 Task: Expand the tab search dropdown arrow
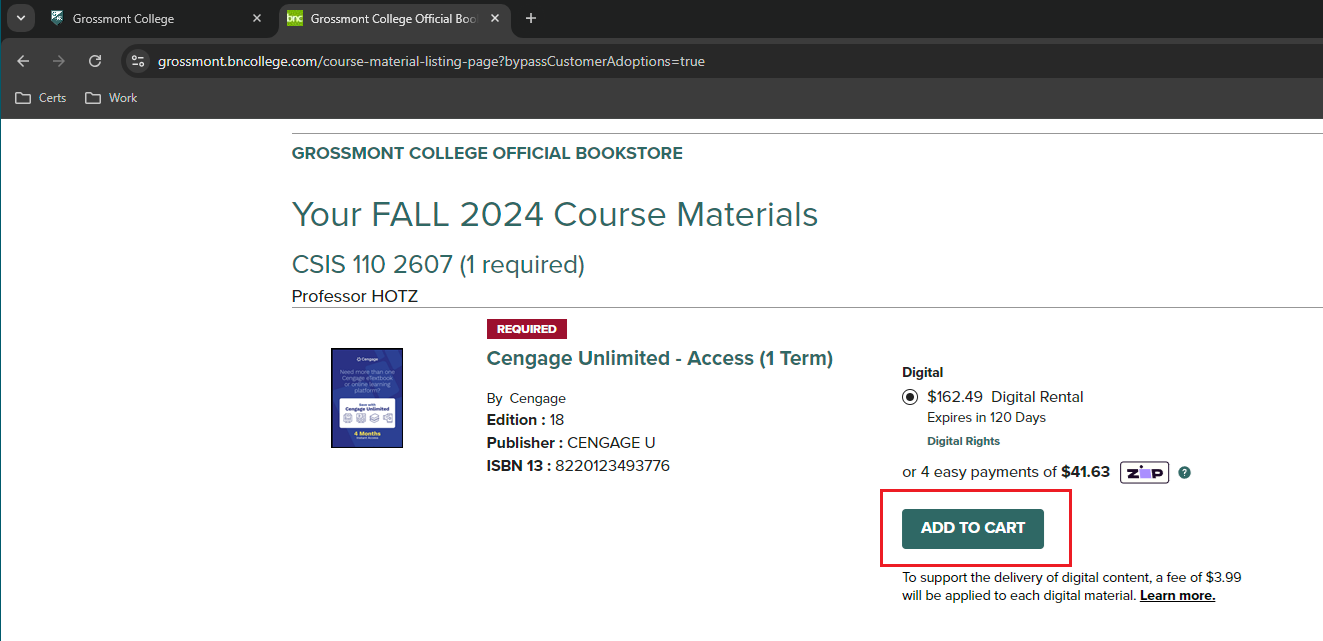pos(20,18)
